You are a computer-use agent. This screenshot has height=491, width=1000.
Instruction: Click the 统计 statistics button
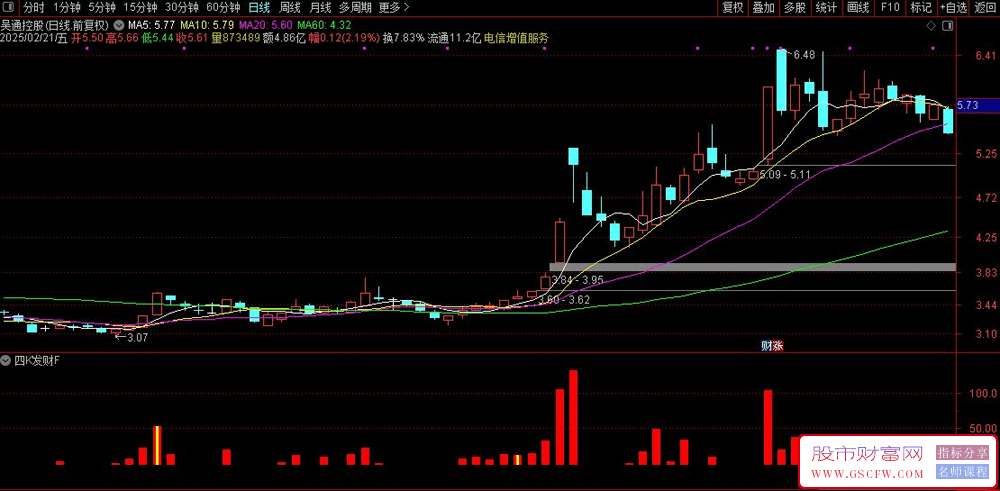(x=827, y=8)
